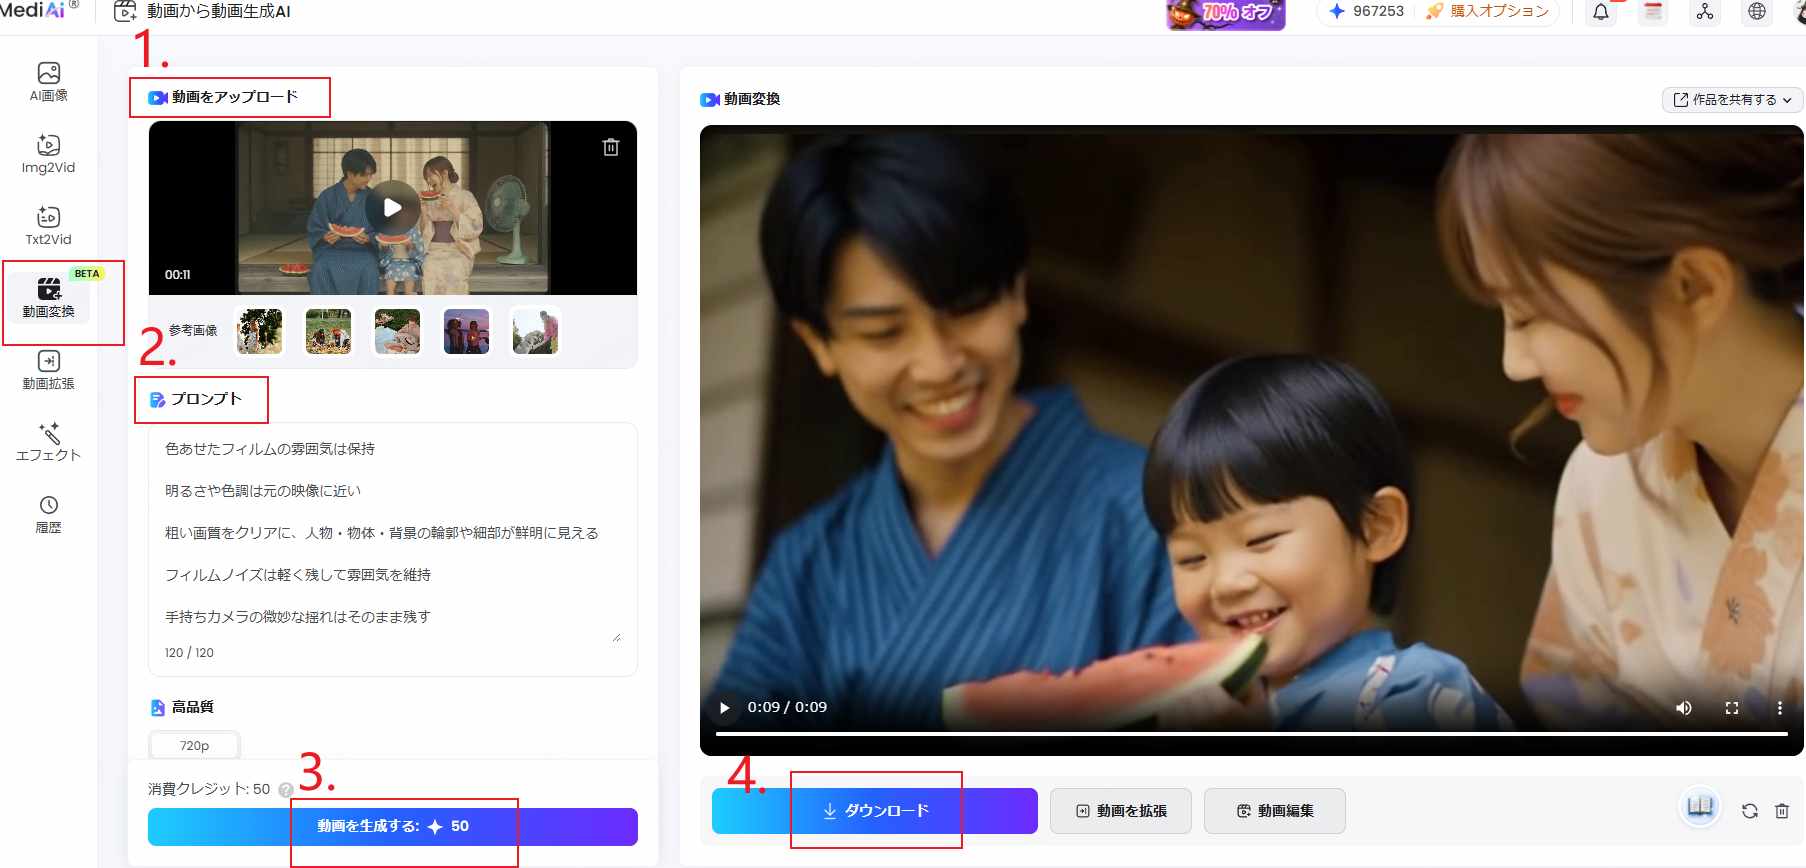Open the affiliate network icon
The width and height of the screenshot is (1806, 868).
(1705, 12)
